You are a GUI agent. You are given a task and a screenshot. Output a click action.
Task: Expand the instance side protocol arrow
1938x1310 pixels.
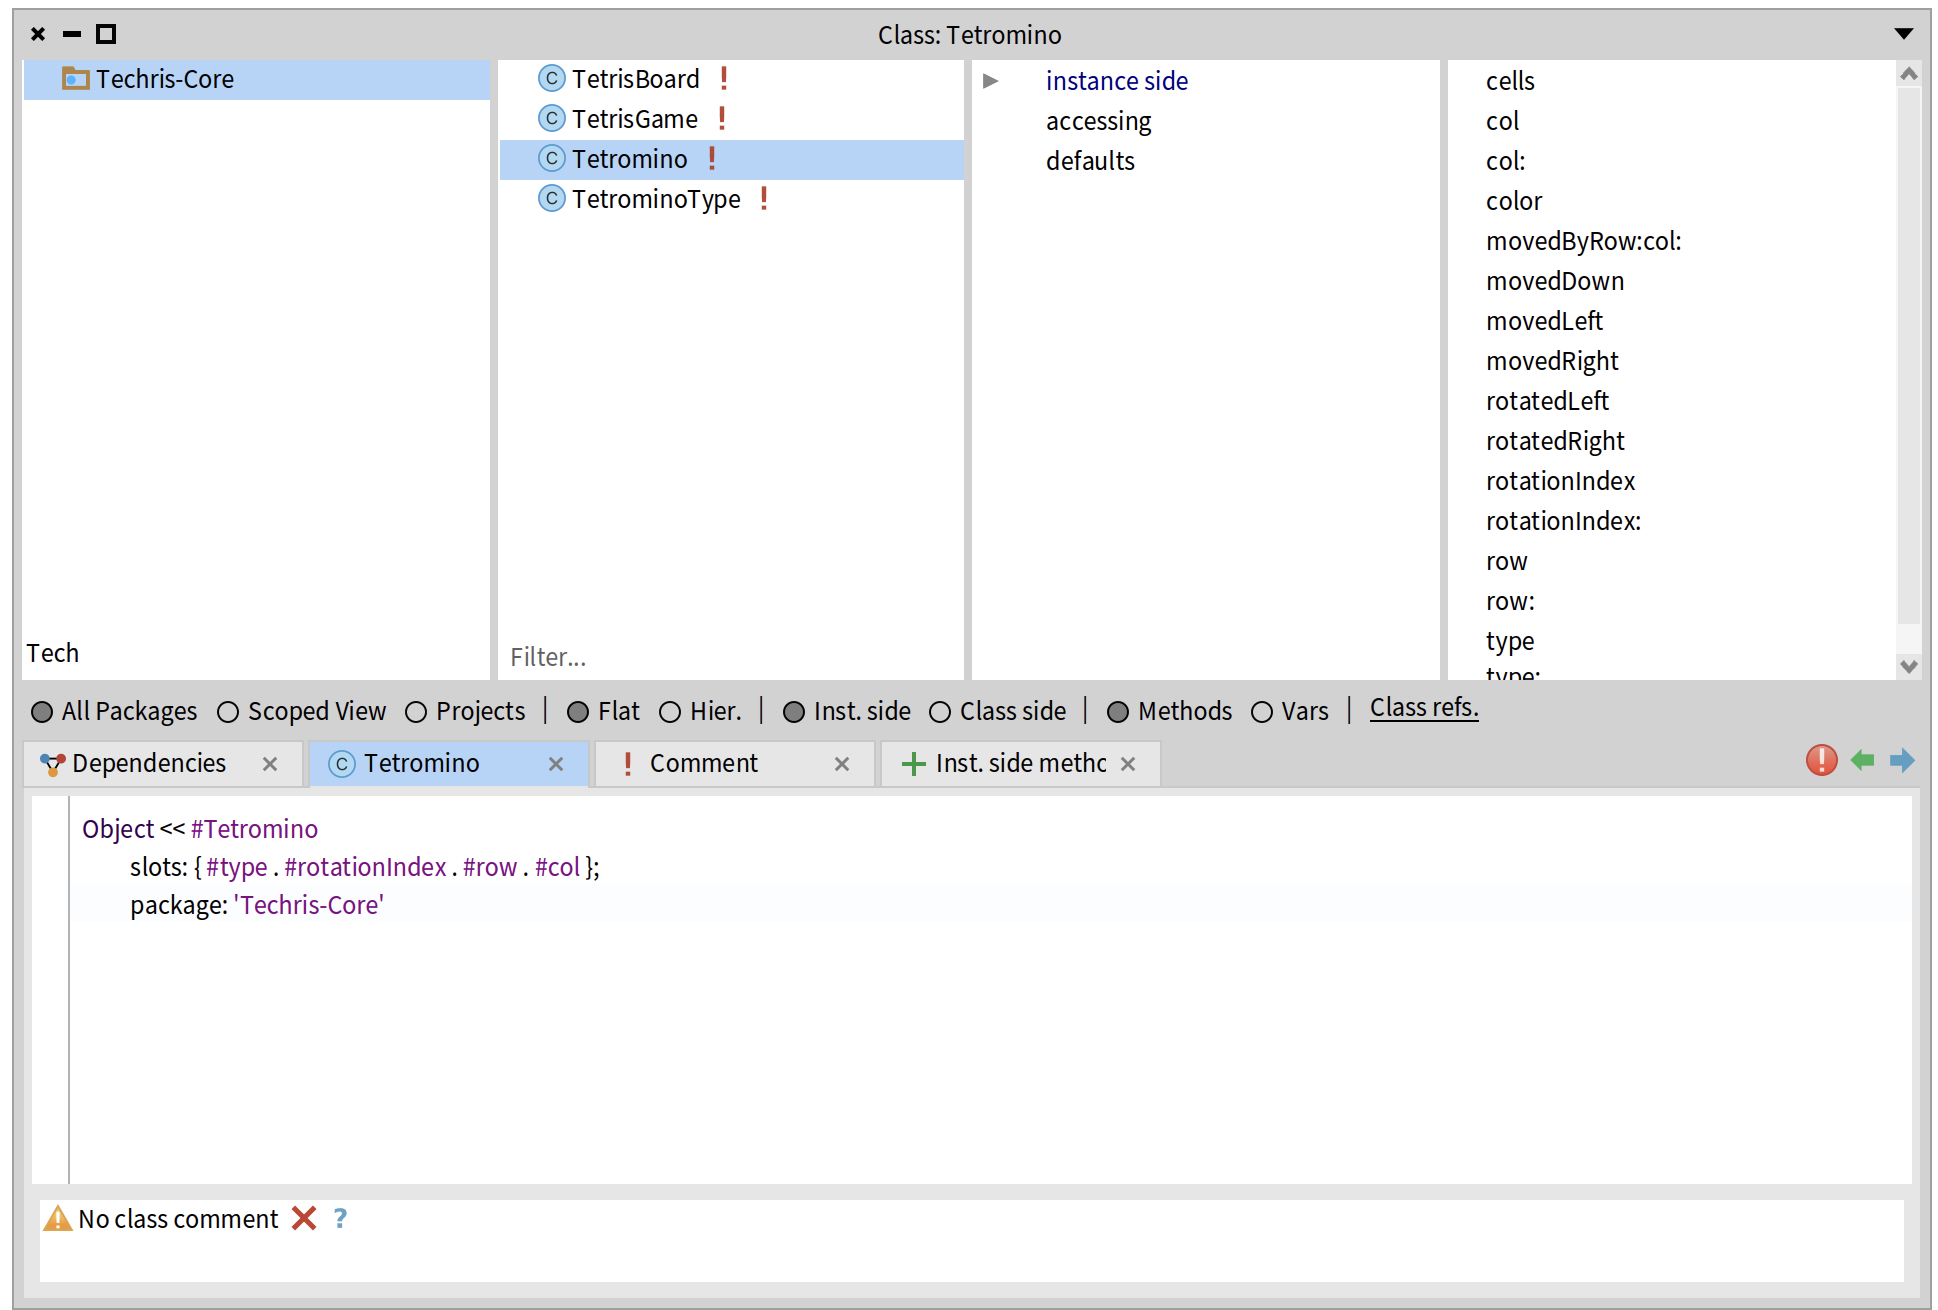coord(990,80)
